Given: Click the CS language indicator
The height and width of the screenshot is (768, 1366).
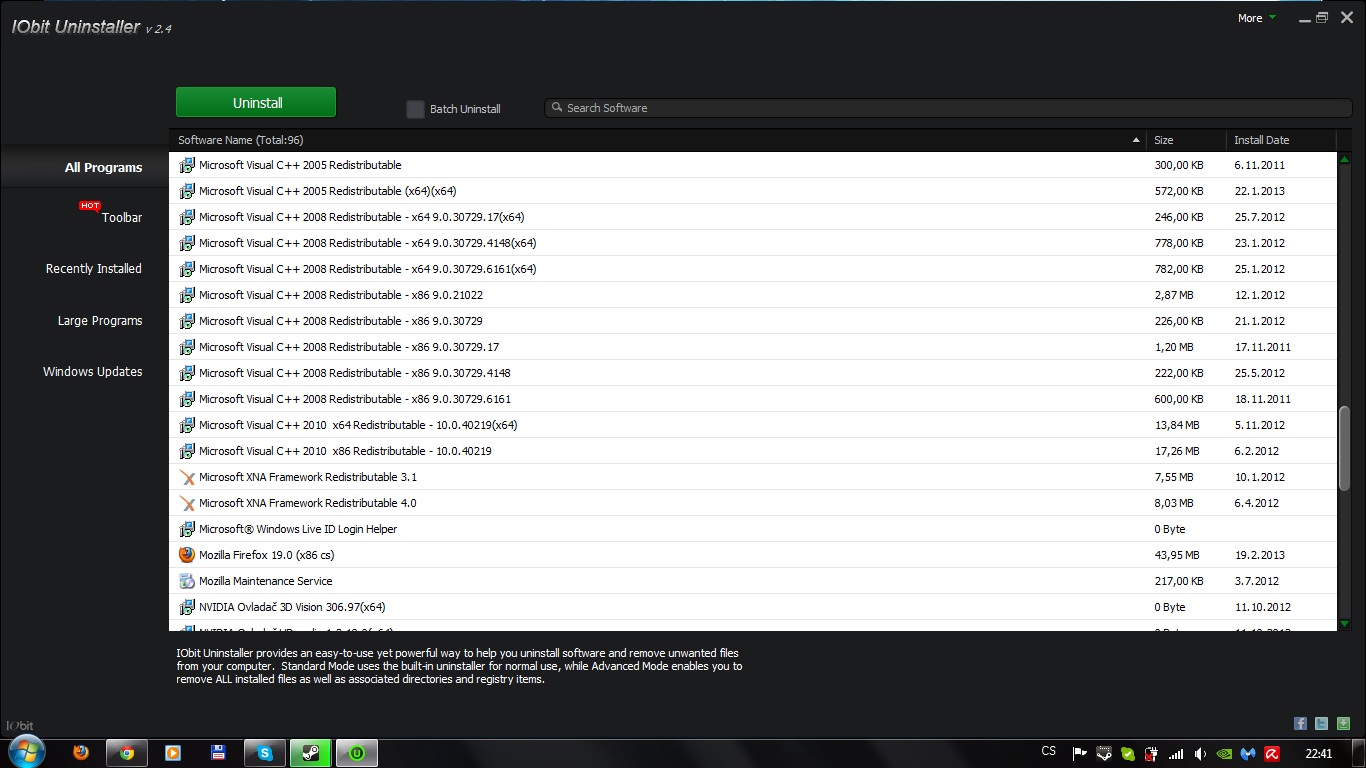Looking at the screenshot, I should 1048,751.
